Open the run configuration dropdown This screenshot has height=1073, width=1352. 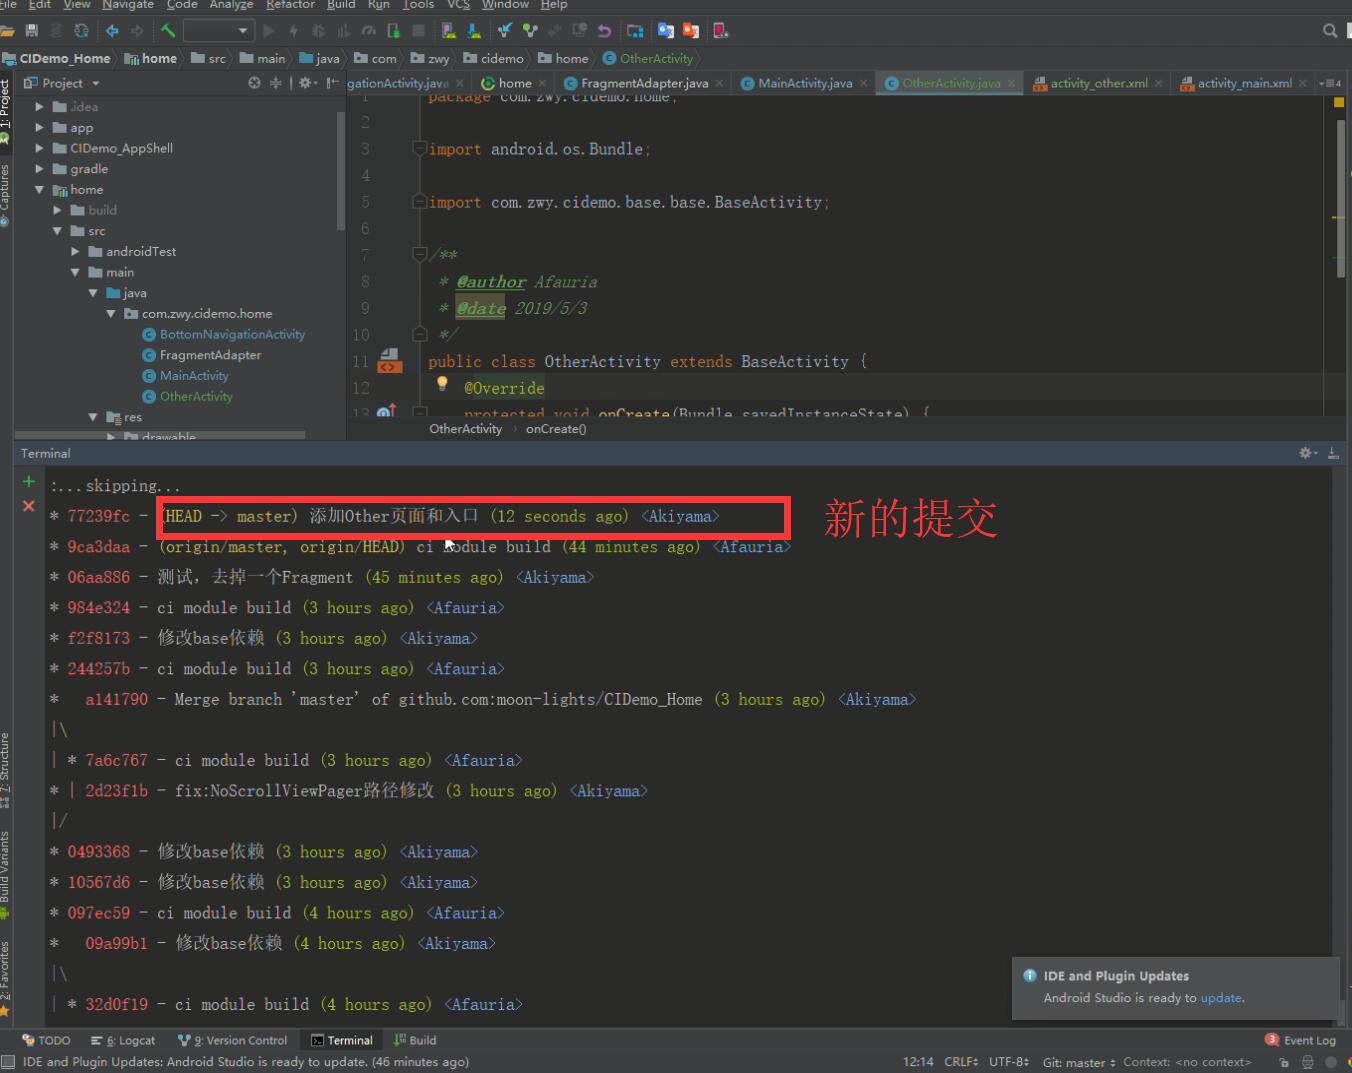click(x=218, y=31)
